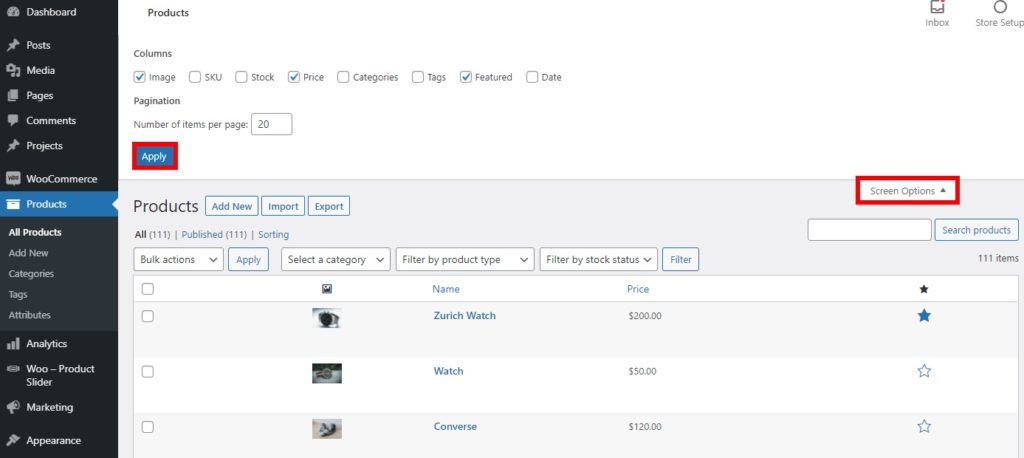Sort by the Price column header
This screenshot has width=1024, height=458.
[x=638, y=289]
